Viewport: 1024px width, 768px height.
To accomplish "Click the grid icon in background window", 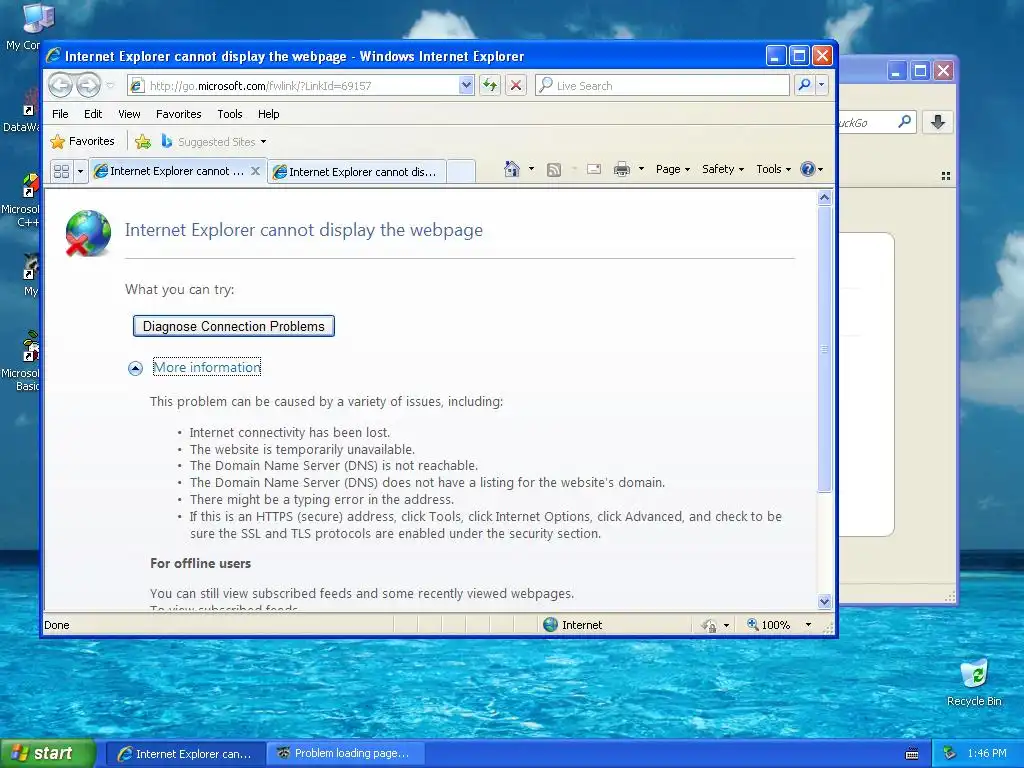I will [x=946, y=176].
